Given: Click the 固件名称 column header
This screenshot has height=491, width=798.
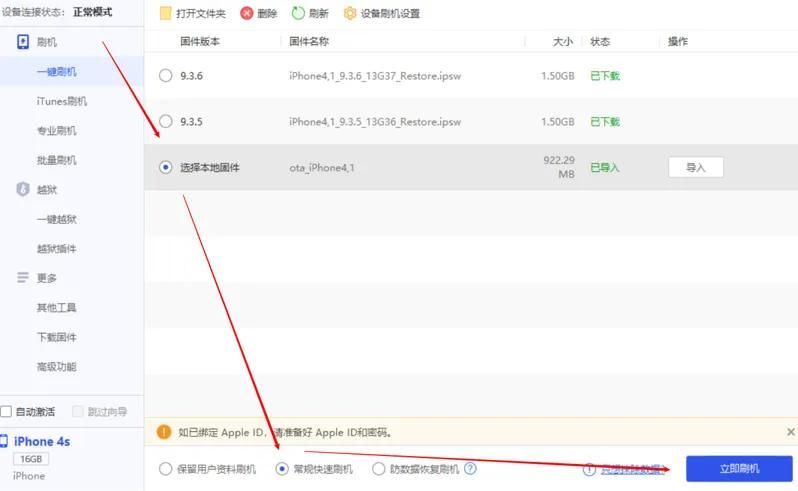Looking at the screenshot, I should click(x=309, y=41).
